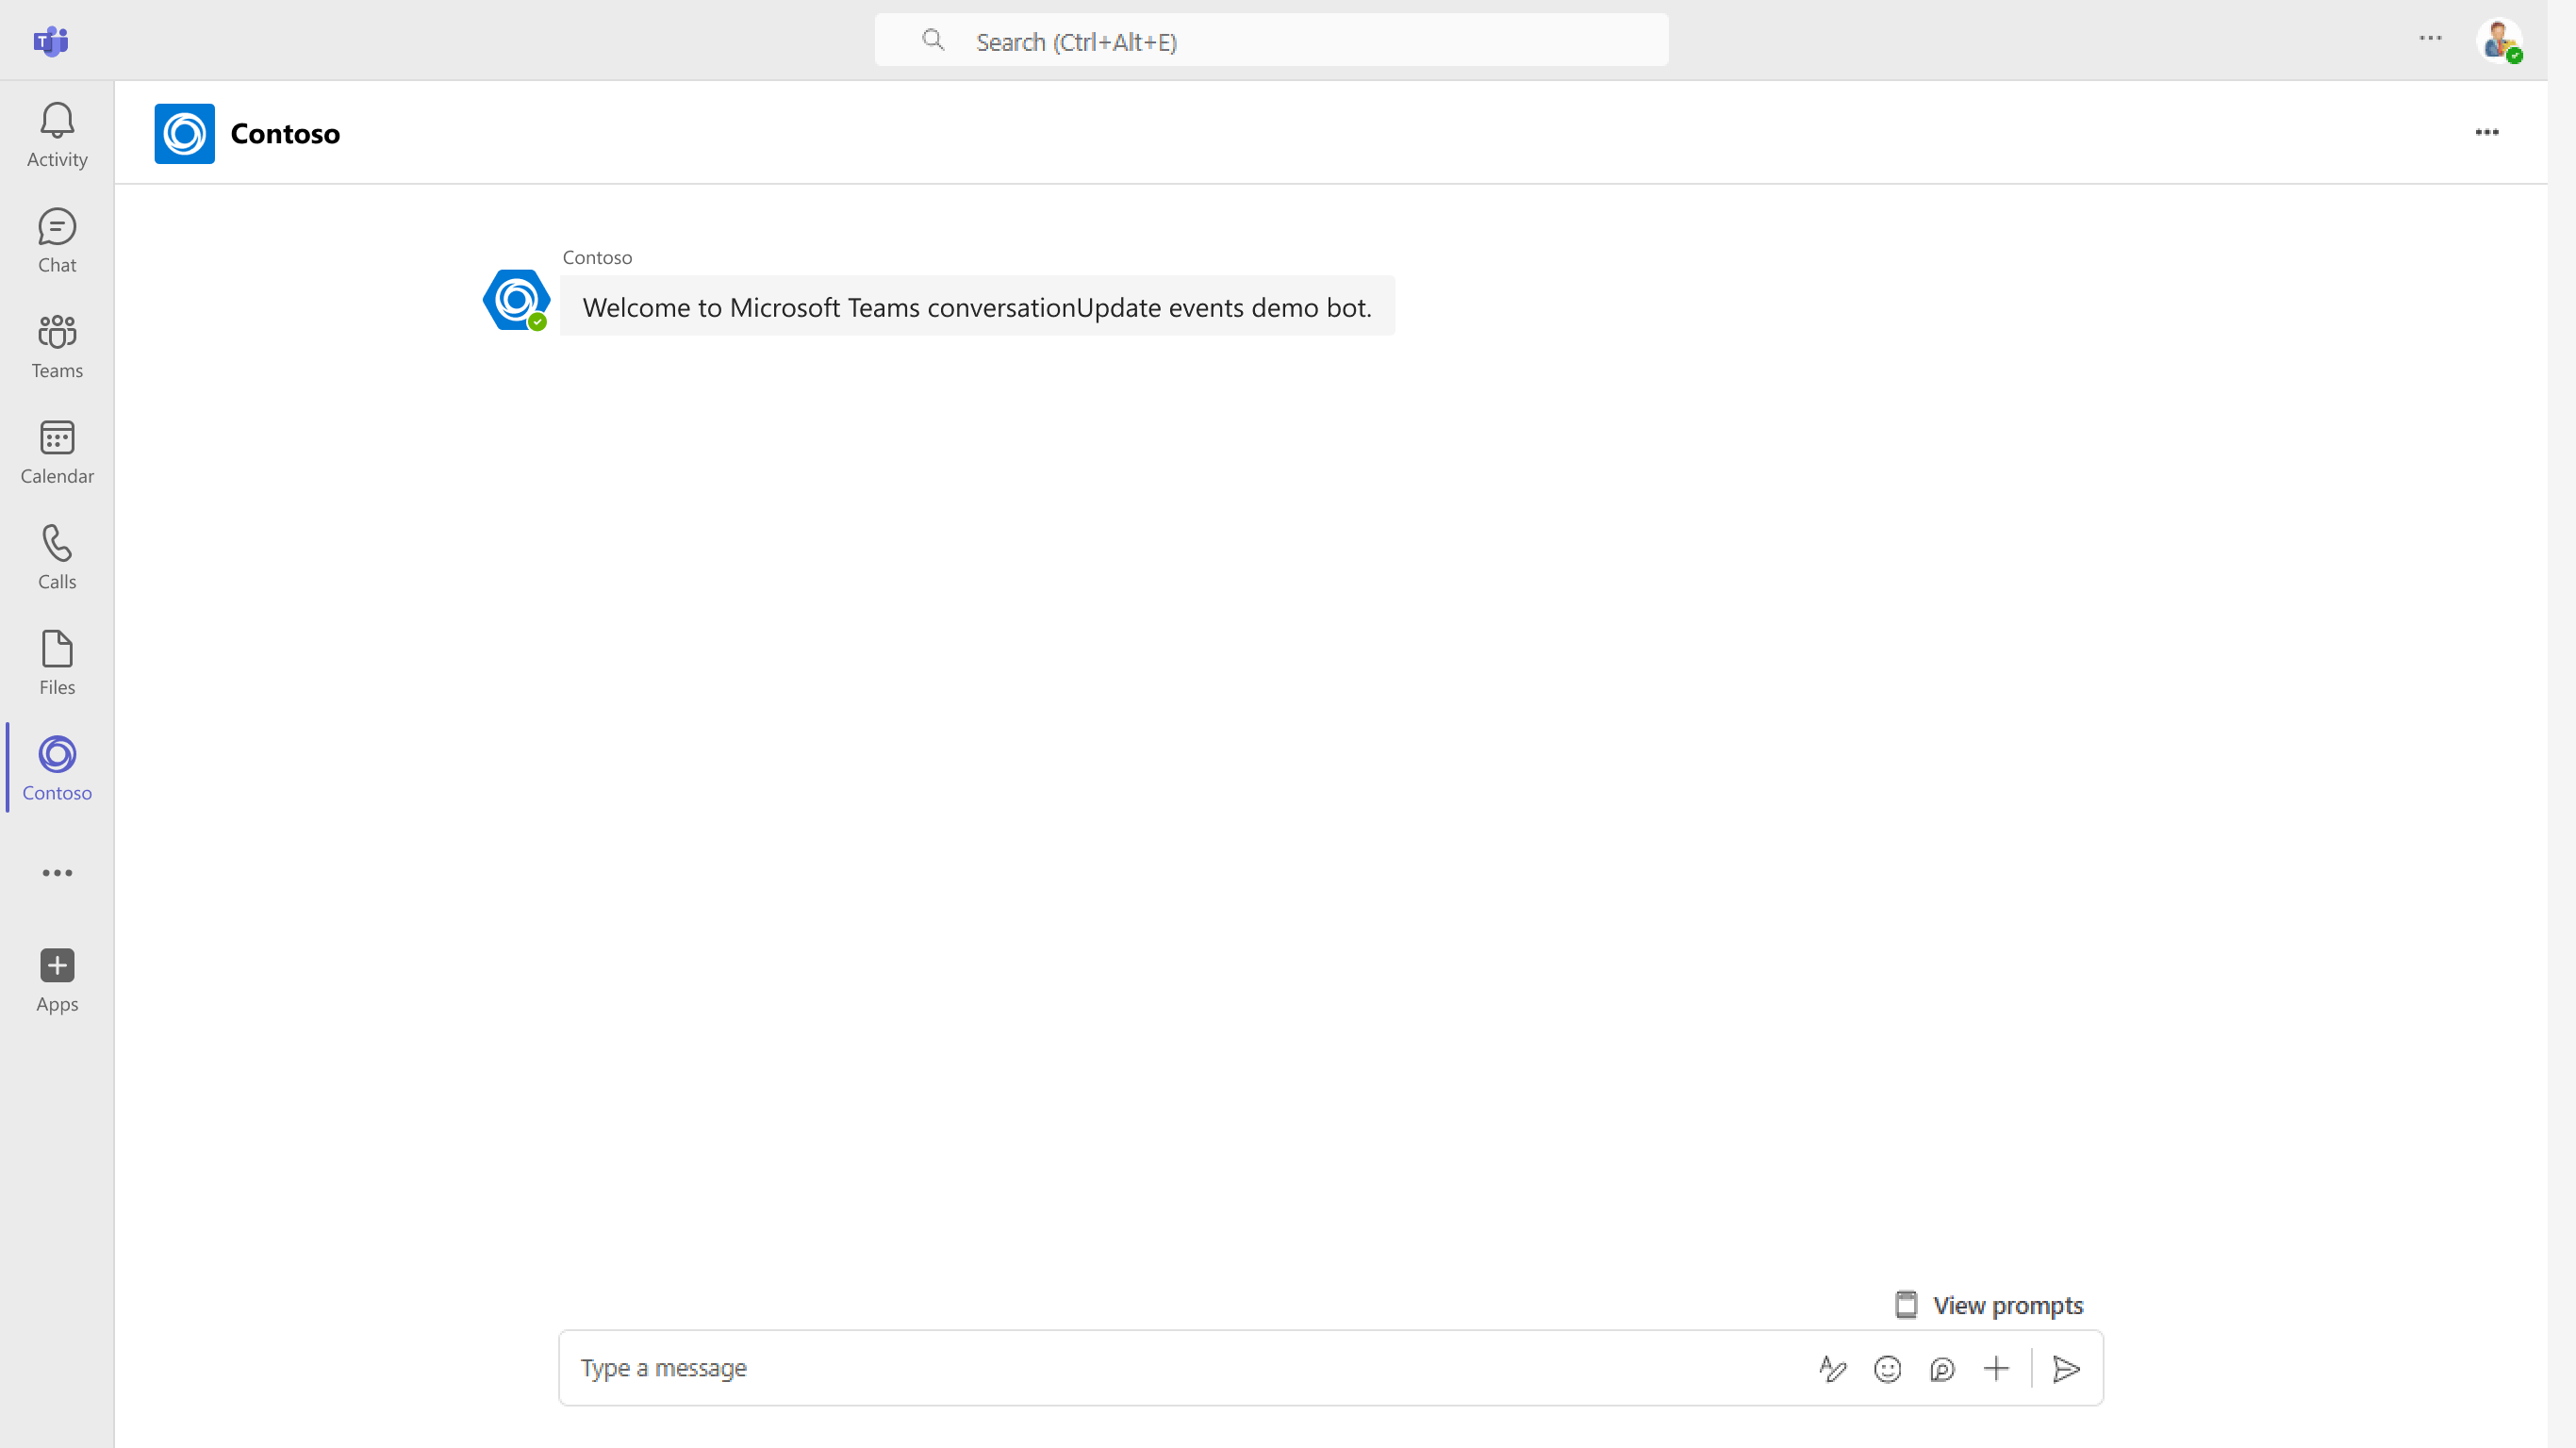Image resolution: width=2576 pixels, height=1448 pixels.
Task: Open the Activity feed
Action: (56, 135)
